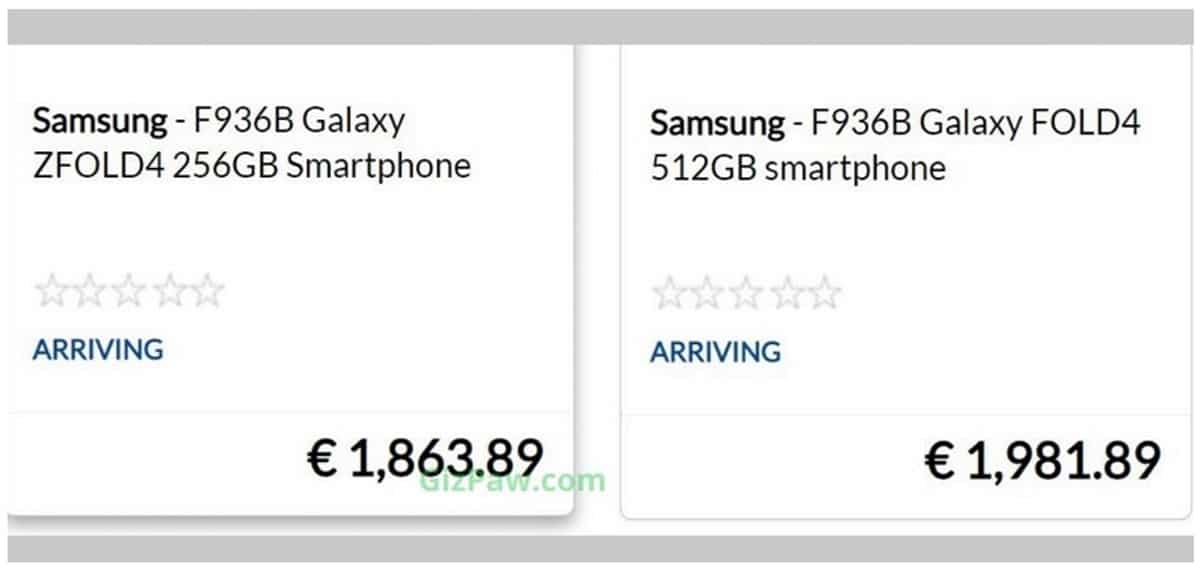
Task: Select the € 1,981.89 price
Action: pos(1041,462)
